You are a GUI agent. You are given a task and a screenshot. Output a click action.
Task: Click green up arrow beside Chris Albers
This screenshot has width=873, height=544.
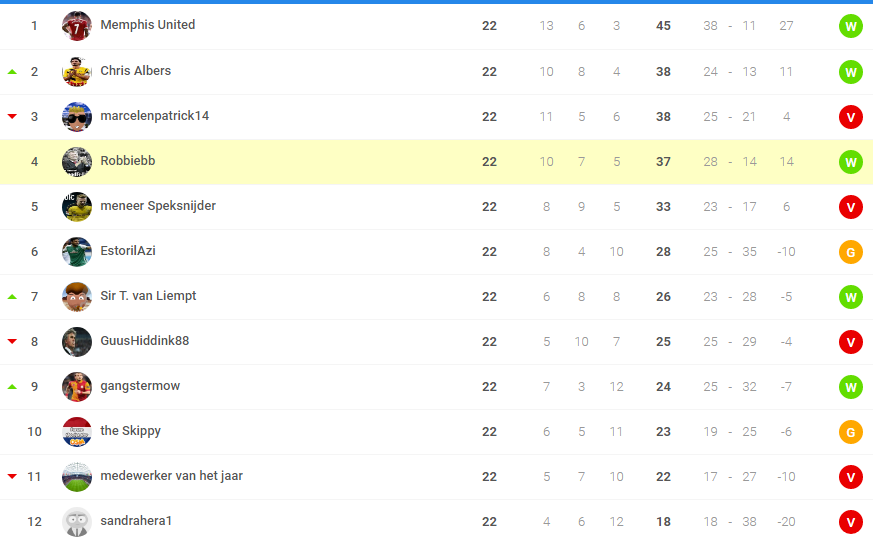pos(12,72)
